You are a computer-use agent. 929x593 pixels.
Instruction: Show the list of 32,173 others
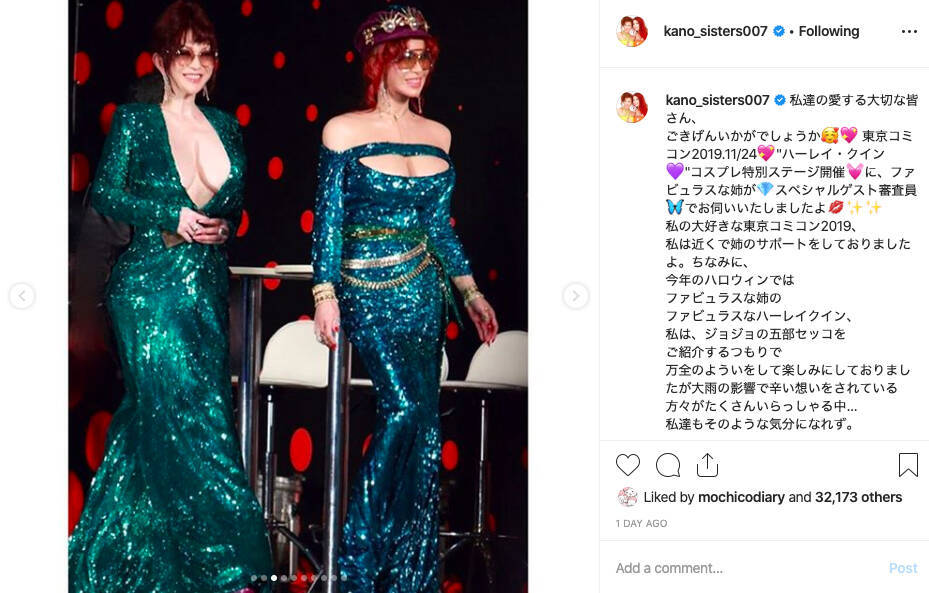click(x=858, y=497)
